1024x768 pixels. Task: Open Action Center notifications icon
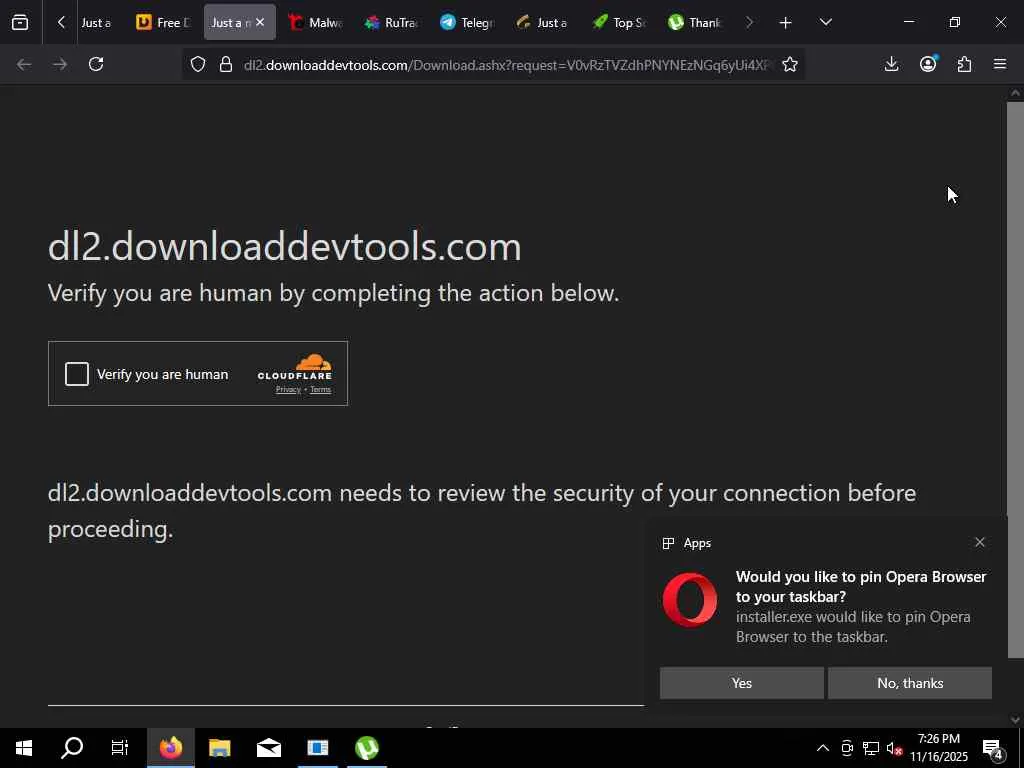993,748
